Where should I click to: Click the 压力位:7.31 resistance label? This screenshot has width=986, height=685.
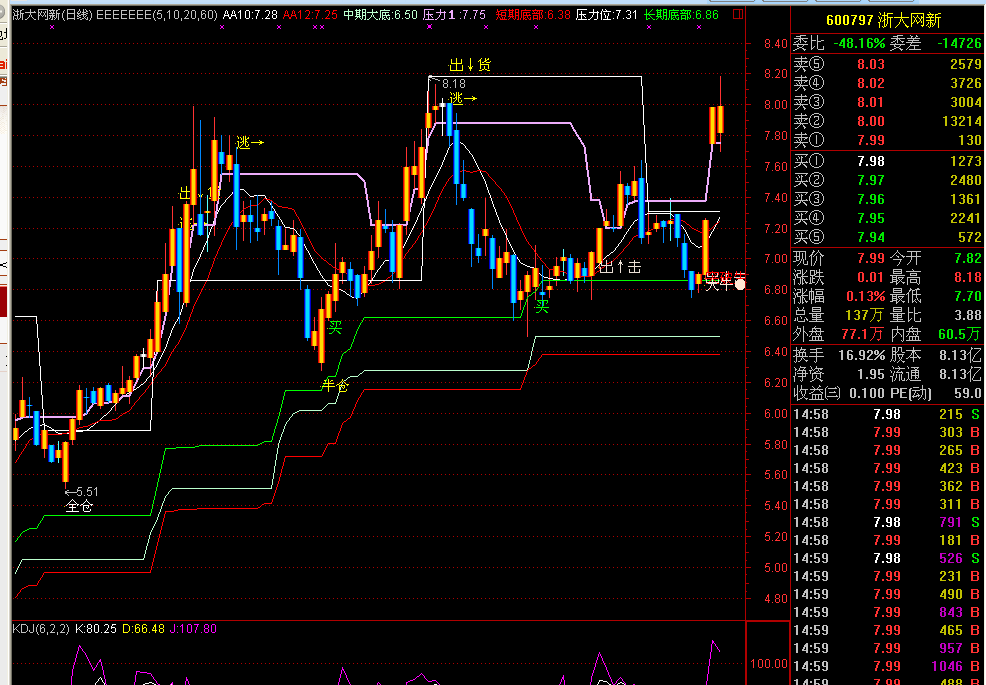click(x=606, y=15)
